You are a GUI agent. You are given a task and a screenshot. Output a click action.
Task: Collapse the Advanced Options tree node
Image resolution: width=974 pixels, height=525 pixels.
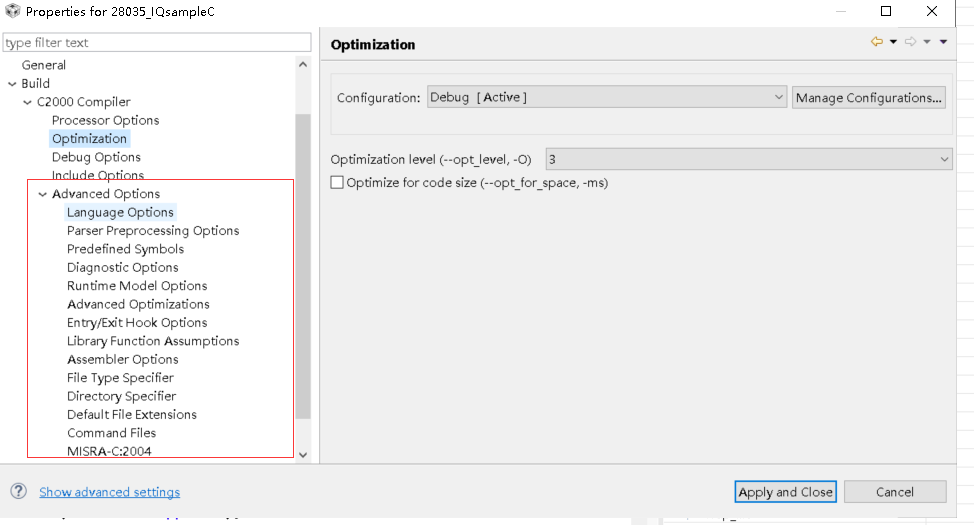(x=42, y=194)
